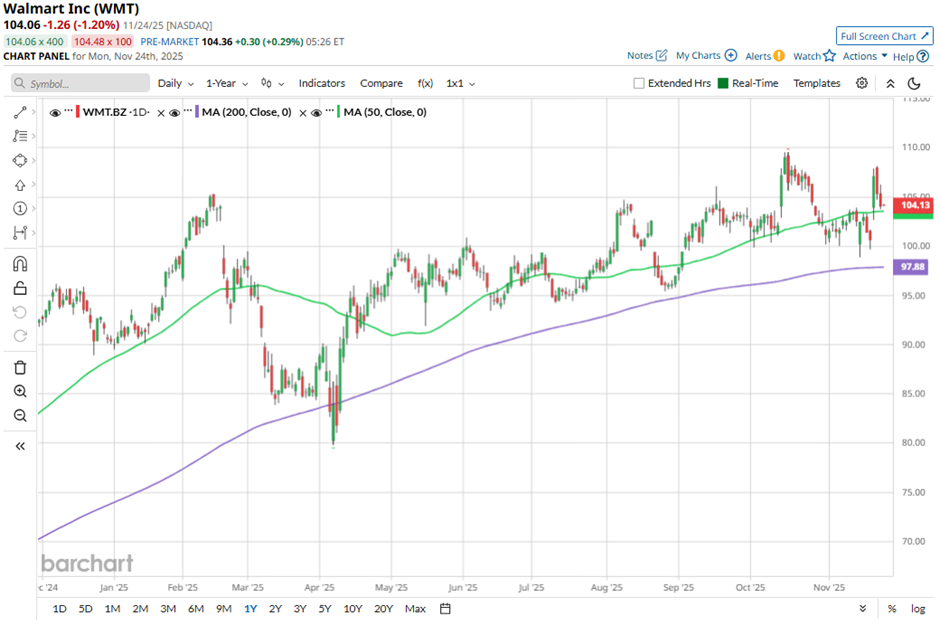The image size is (940, 625).
Task: Open the Actions dropdown menu
Action: [864, 56]
